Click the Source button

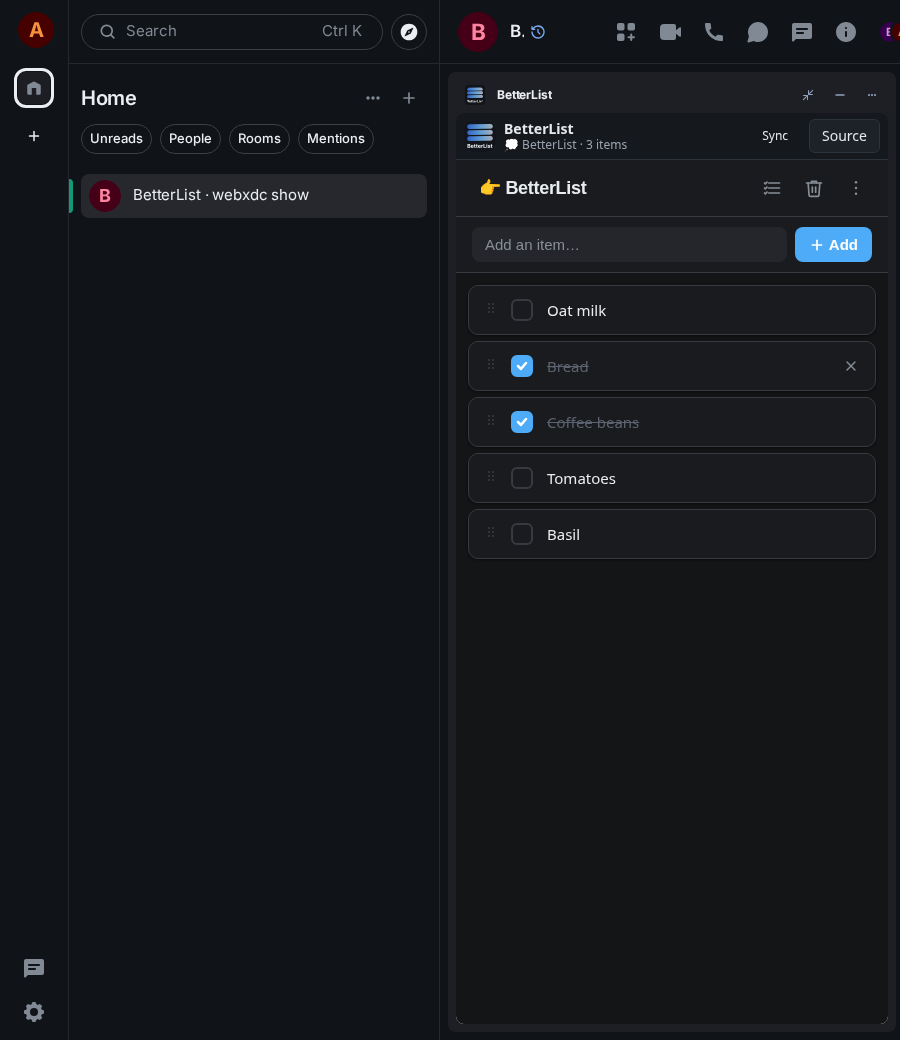click(844, 136)
